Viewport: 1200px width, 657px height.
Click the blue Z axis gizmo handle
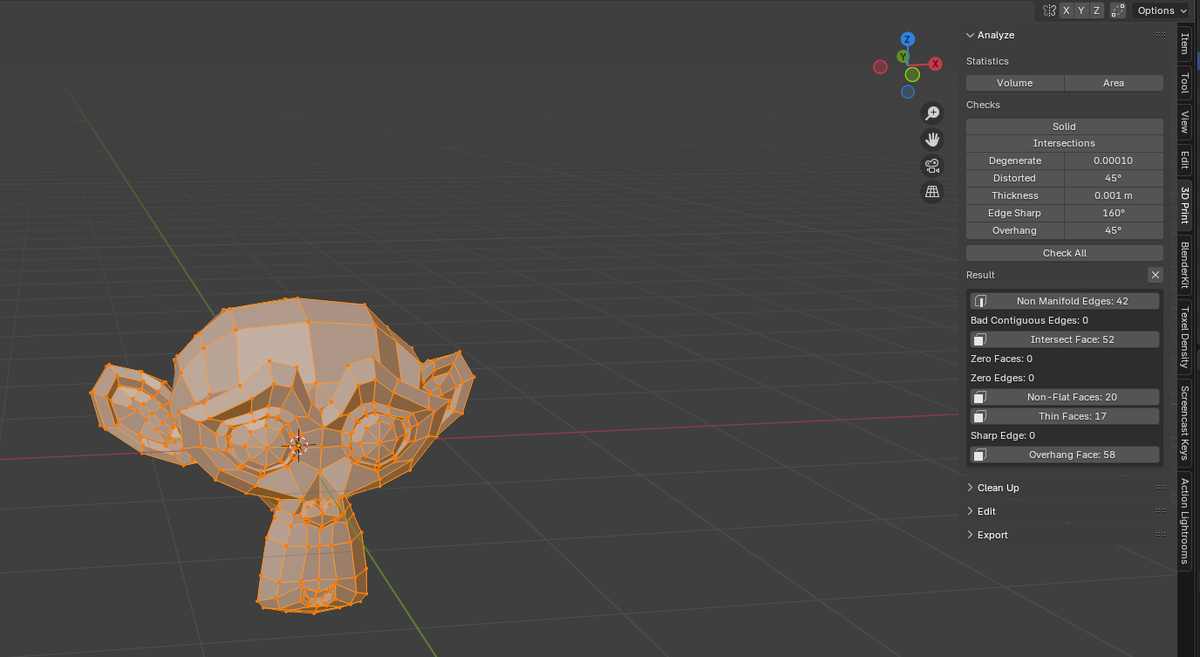click(908, 39)
